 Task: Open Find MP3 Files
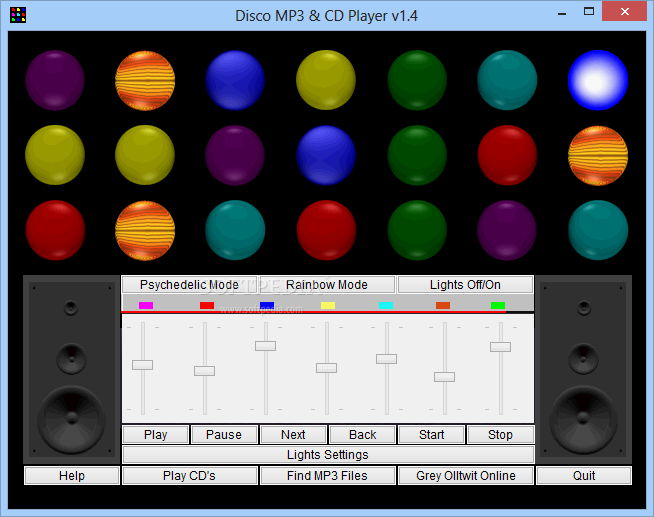pyautogui.click(x=327, y=476)
